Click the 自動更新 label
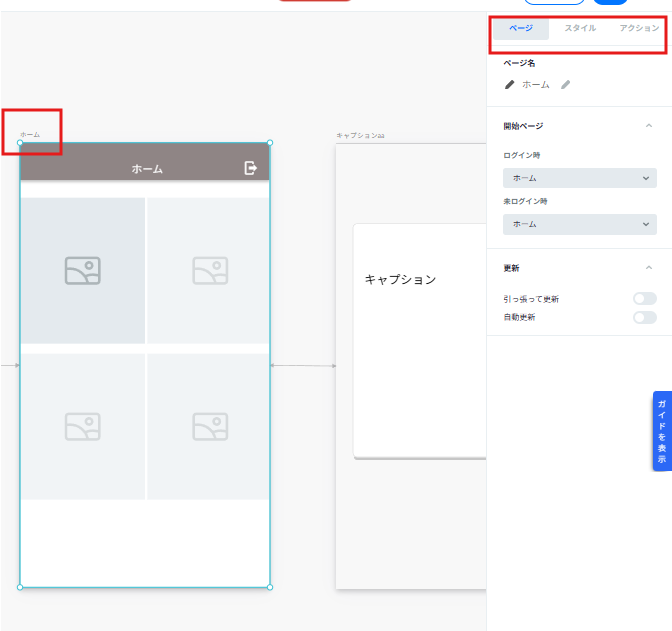The width and height of the screenshot is (672, 631). coord(519,317)
